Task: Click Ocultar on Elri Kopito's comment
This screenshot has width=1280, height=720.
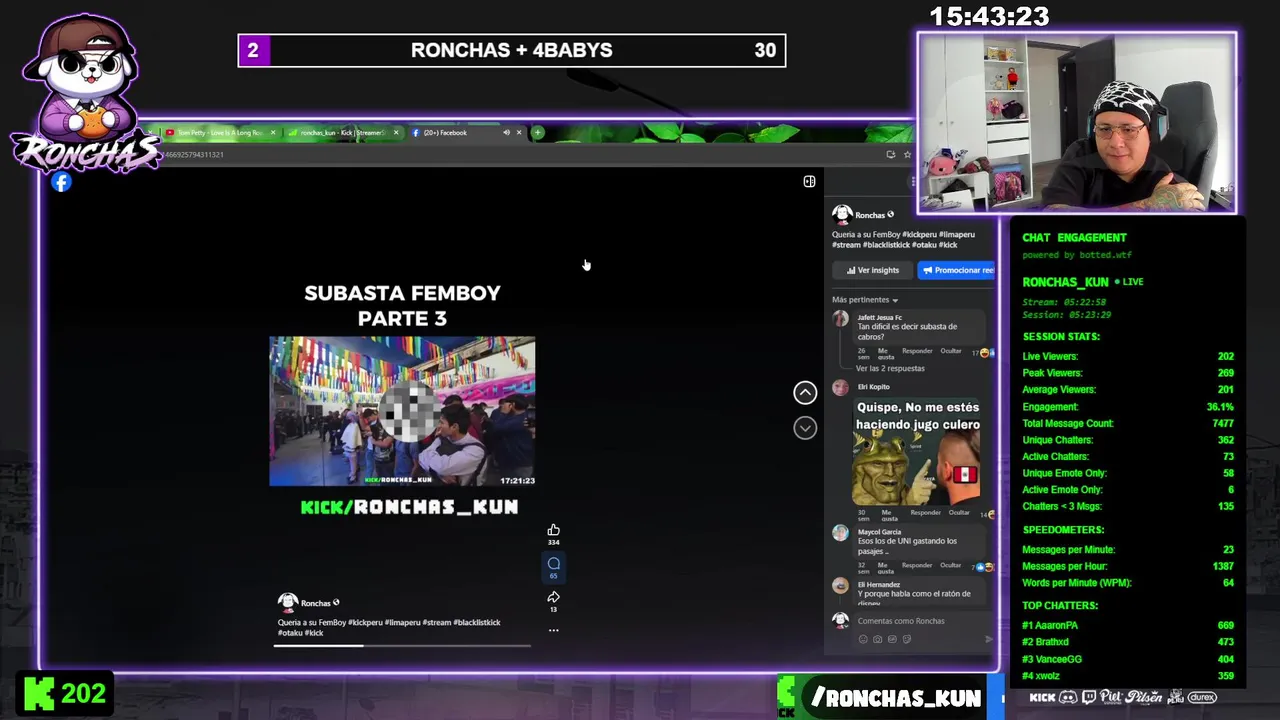Action: [x=959, y=512]
